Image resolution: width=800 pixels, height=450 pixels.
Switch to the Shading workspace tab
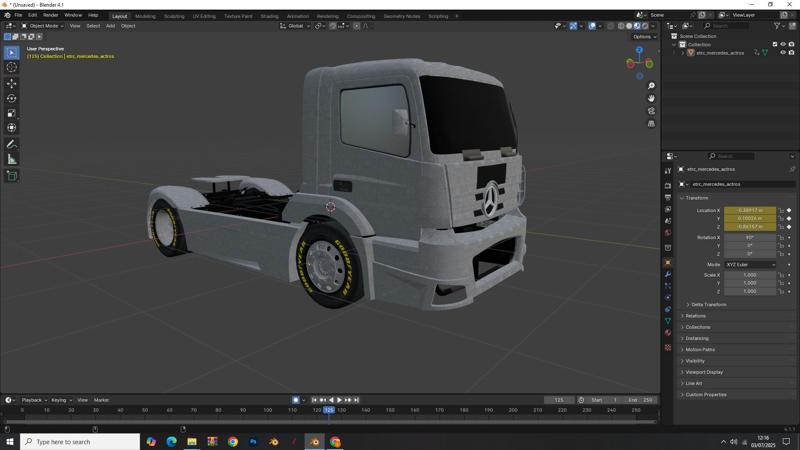coord(269,16)
